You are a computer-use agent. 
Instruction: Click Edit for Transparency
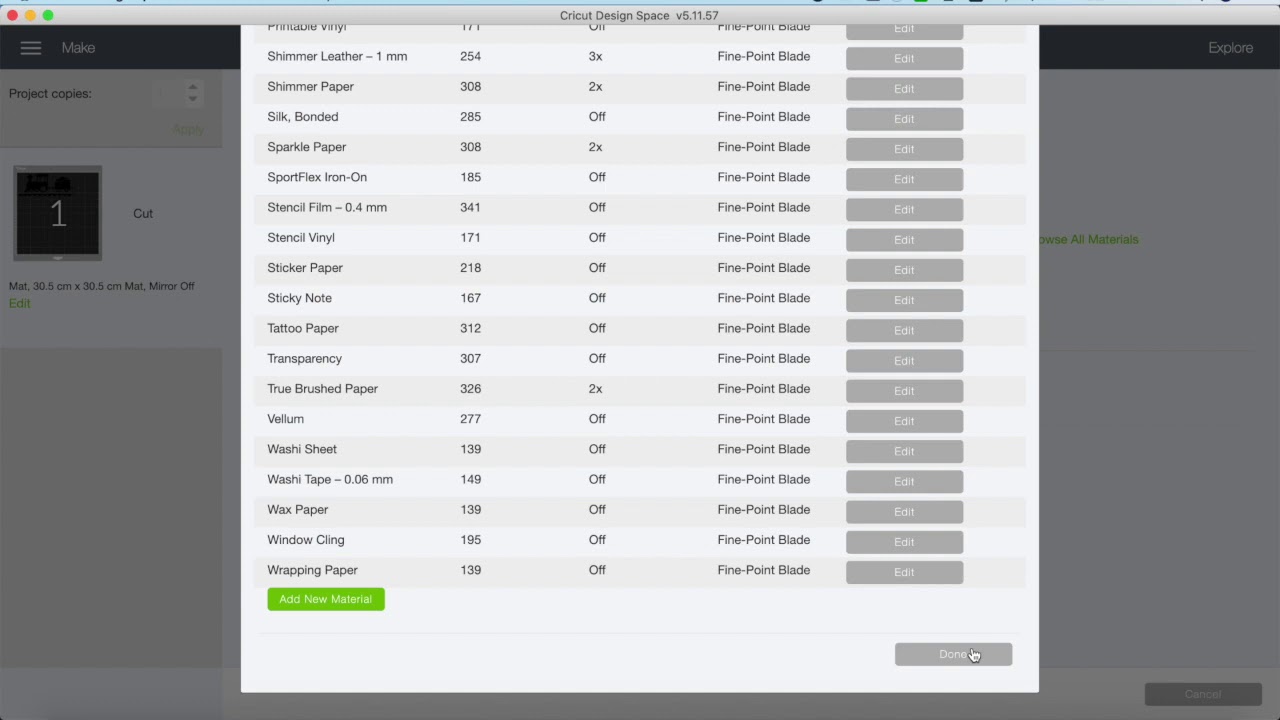pyautogui.click(x=904, y=360)
